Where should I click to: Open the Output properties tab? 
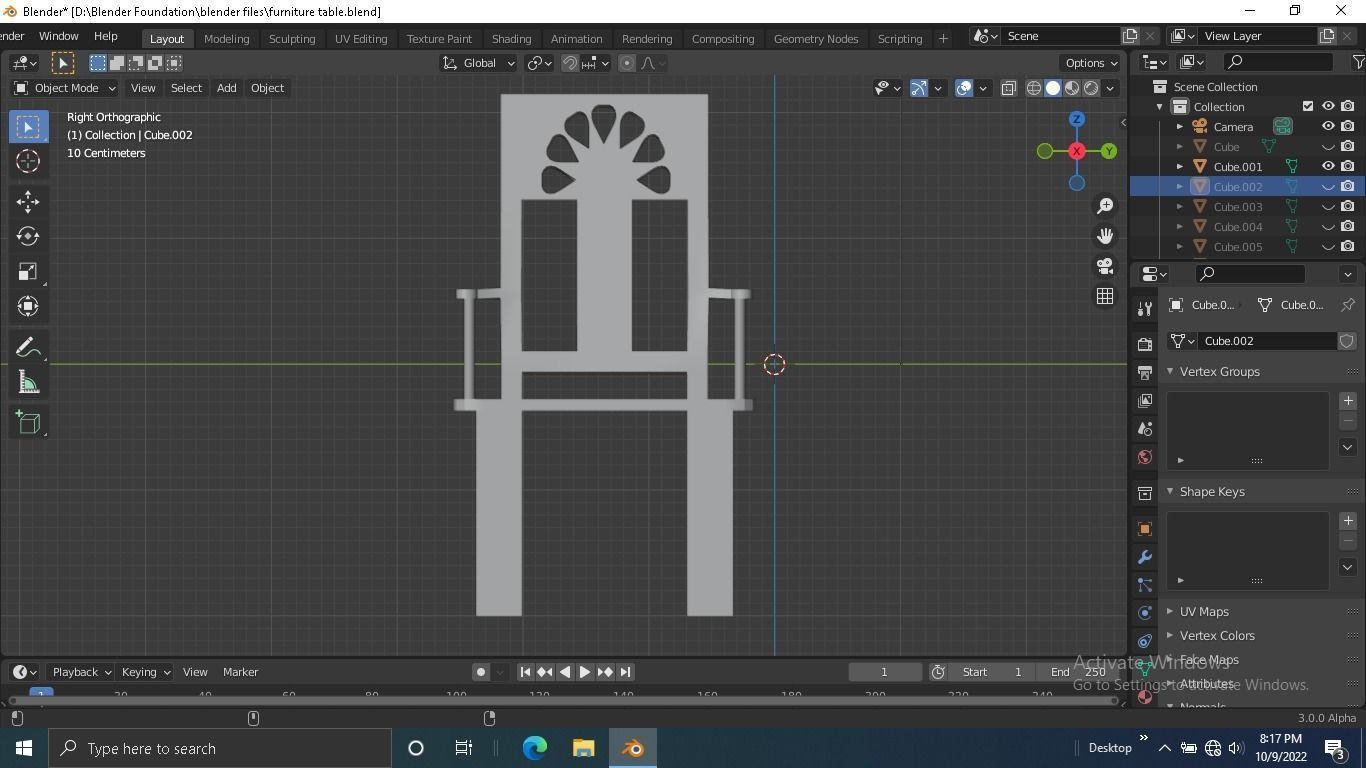coord(1145,372)
